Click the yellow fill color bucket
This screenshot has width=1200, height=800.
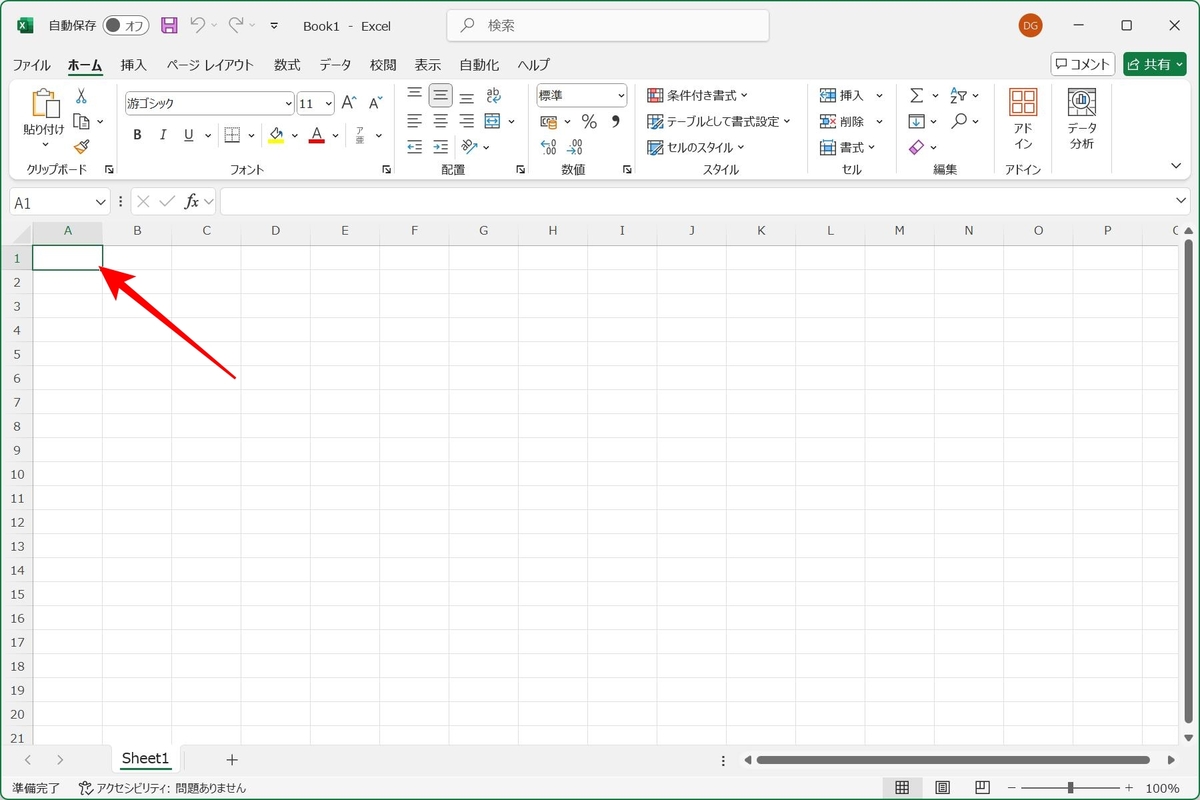coord(276,135)
